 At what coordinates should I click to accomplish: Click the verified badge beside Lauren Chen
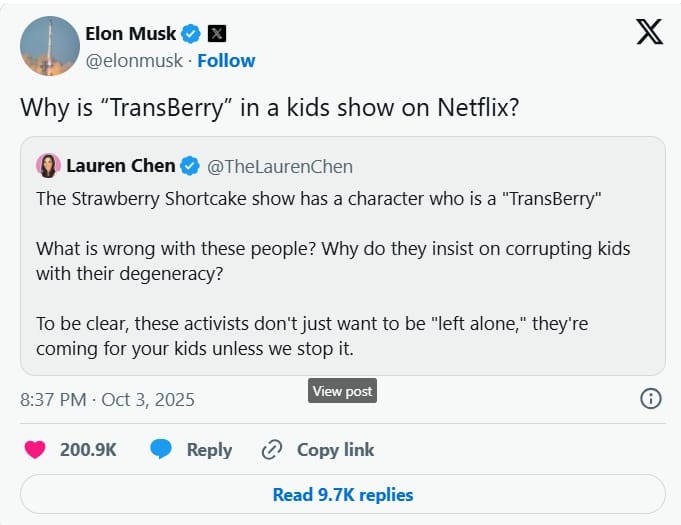click(x=190, y=166)
